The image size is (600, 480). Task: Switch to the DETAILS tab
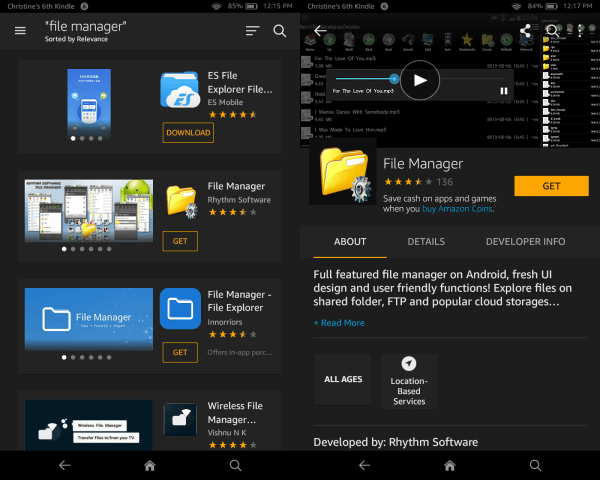[x=426, y=242]
